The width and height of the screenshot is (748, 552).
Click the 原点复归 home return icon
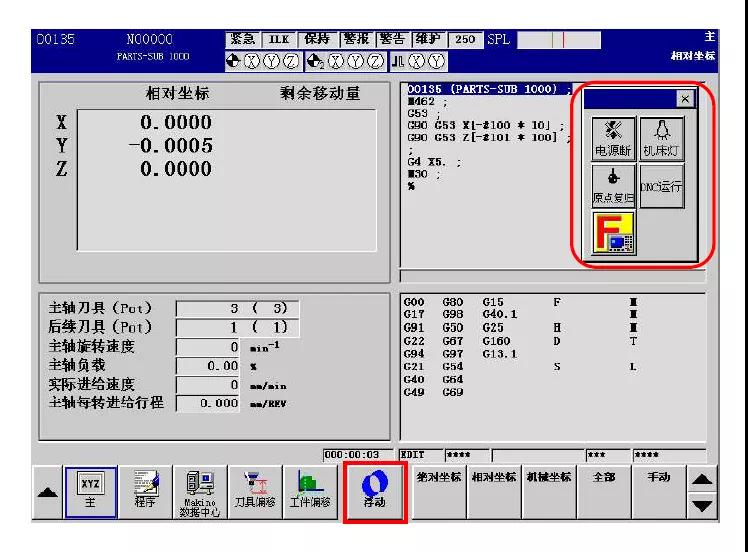[613, 186]
